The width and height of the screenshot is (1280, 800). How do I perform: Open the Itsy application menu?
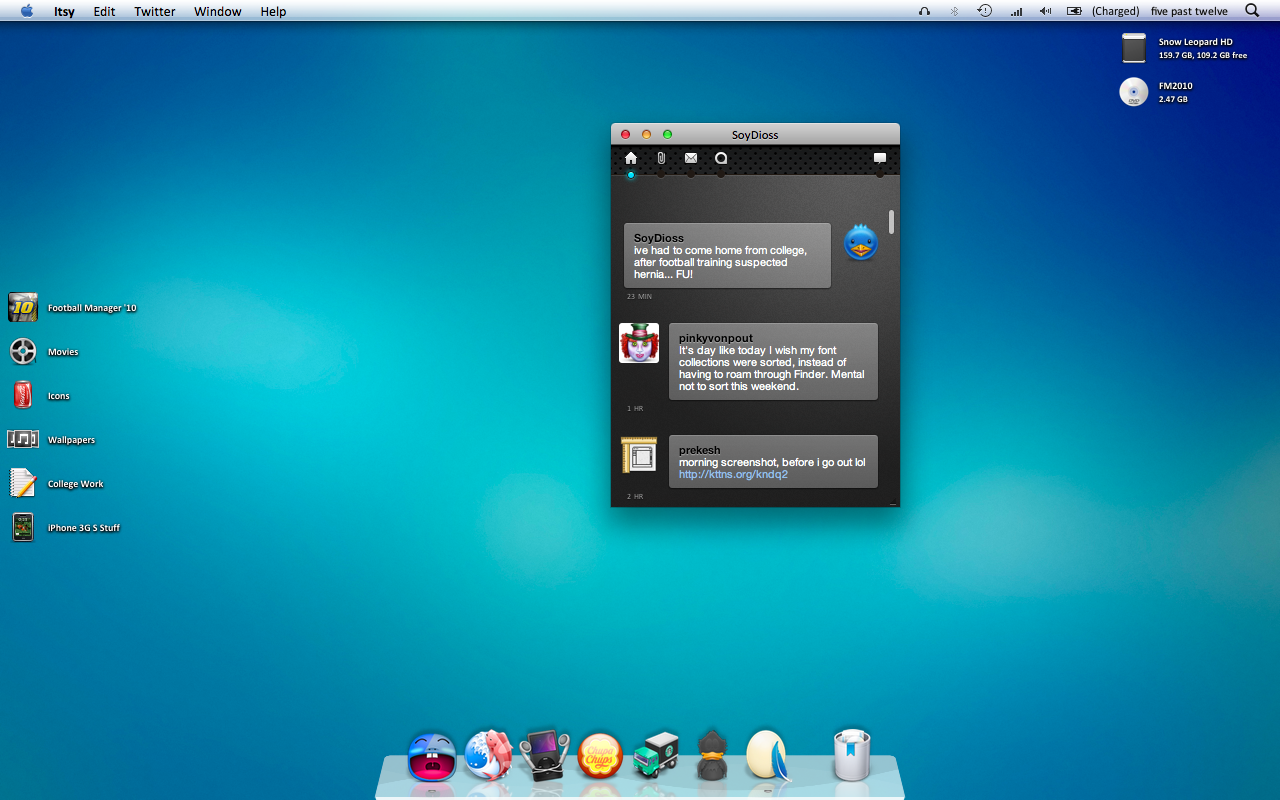pyautogui.click(x=64, y=11)
